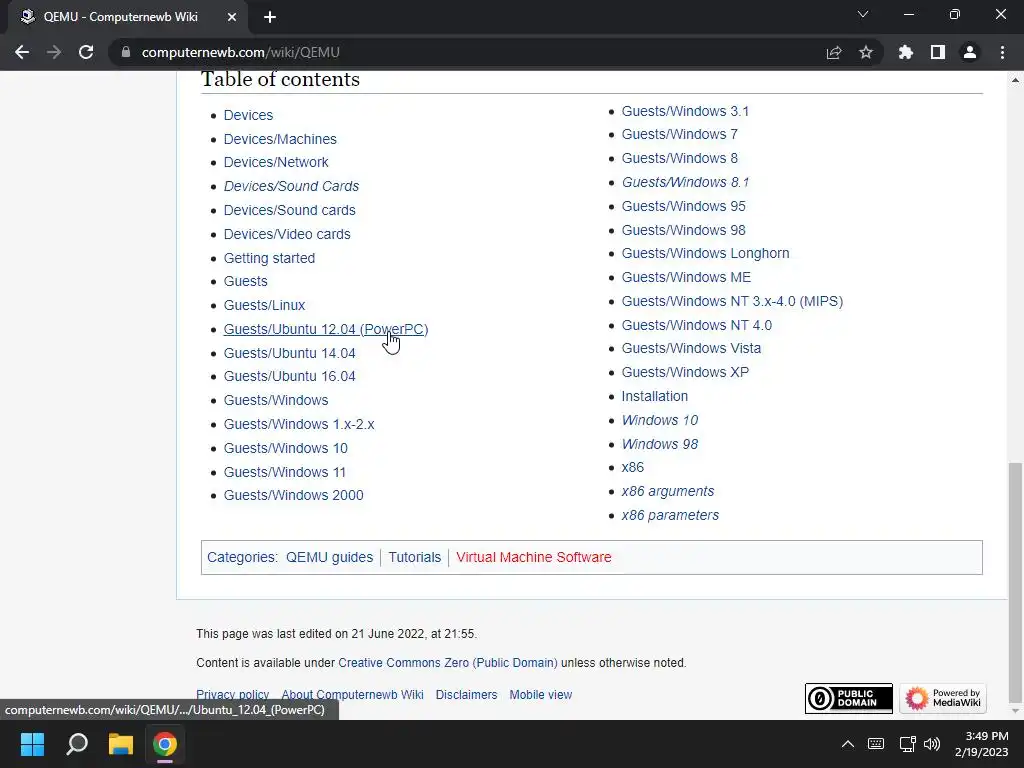Open the Windows Start menu
1024x768 pixels.
point(32,744)
